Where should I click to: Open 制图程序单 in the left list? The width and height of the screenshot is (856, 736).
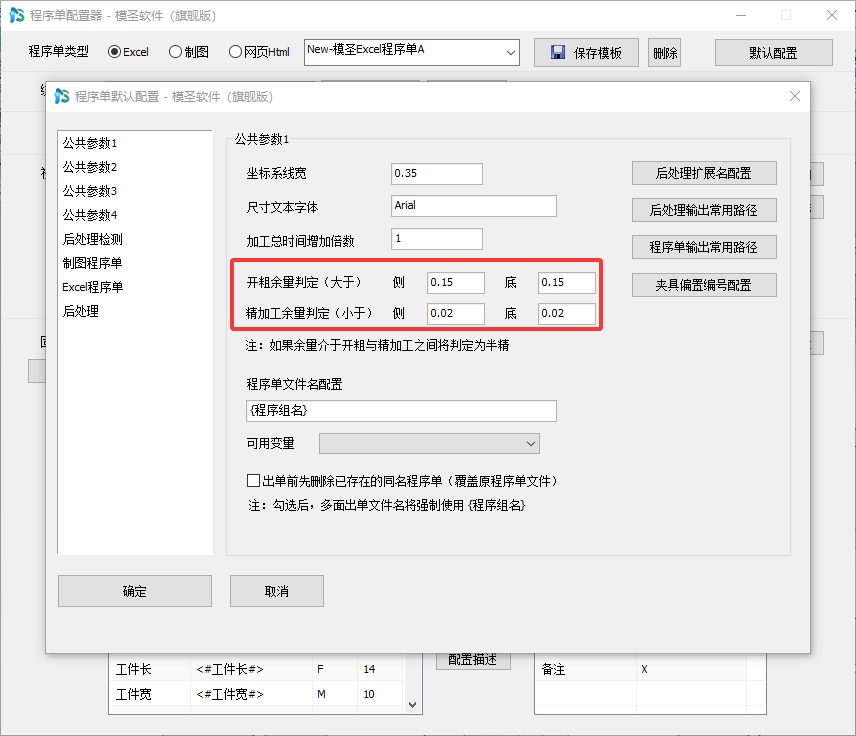click(93, 263)
